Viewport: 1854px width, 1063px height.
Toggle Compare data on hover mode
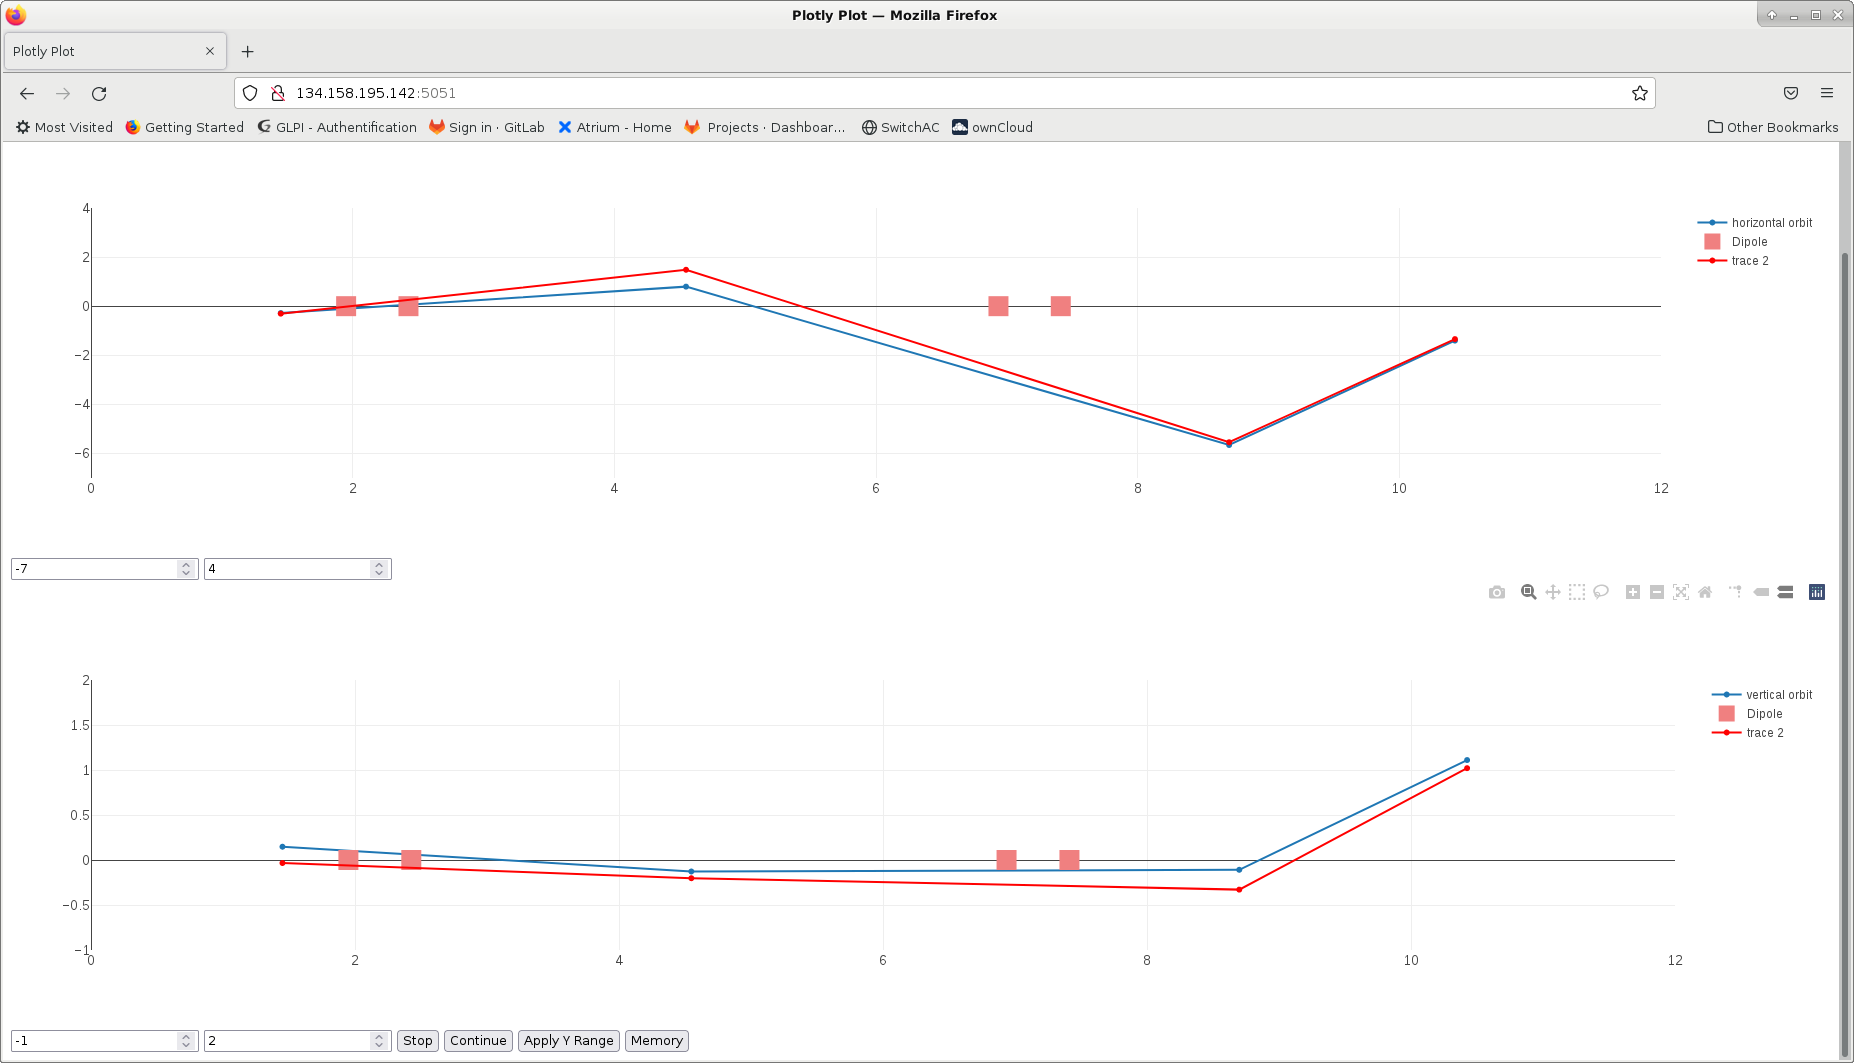pyautogui.click(x=1785, y=592)
